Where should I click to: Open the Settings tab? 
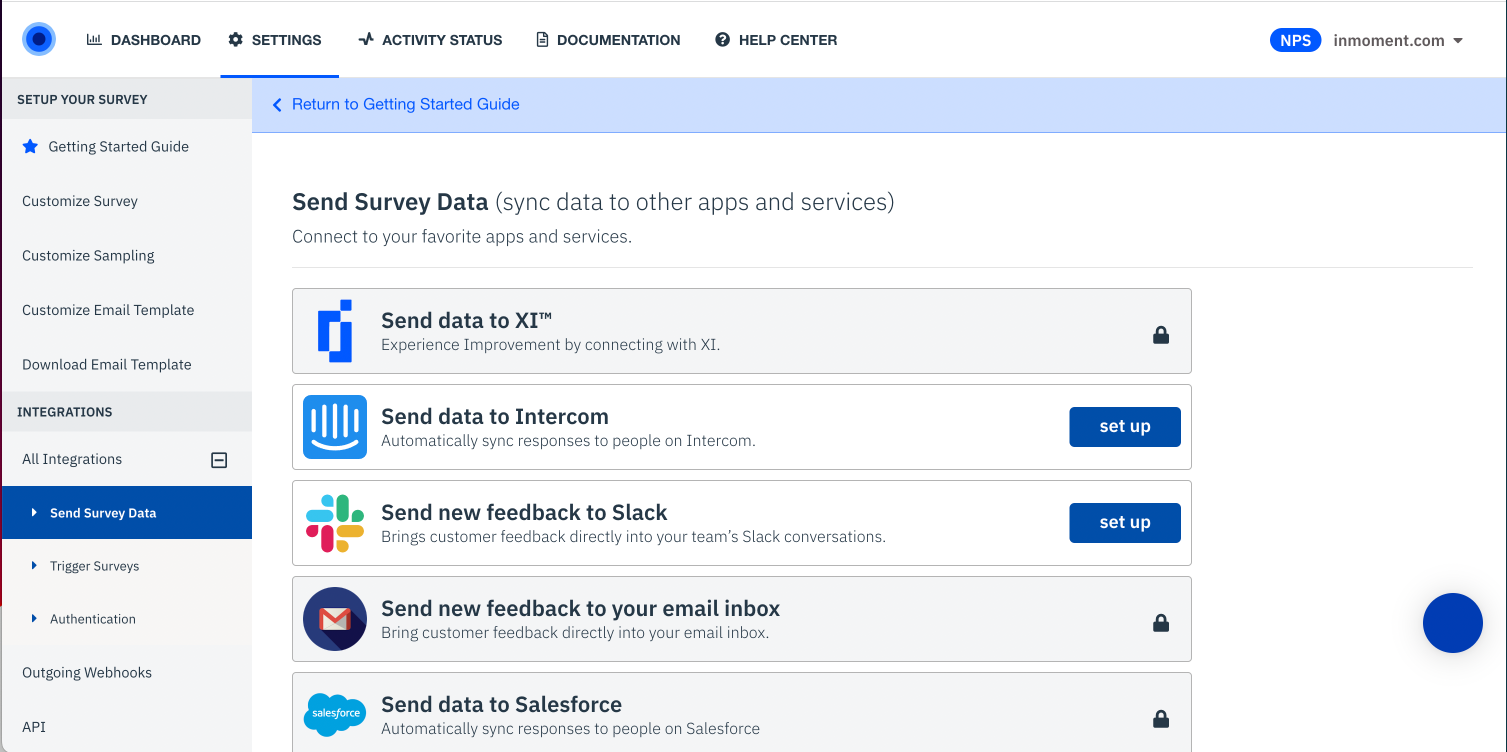[275, 40]
